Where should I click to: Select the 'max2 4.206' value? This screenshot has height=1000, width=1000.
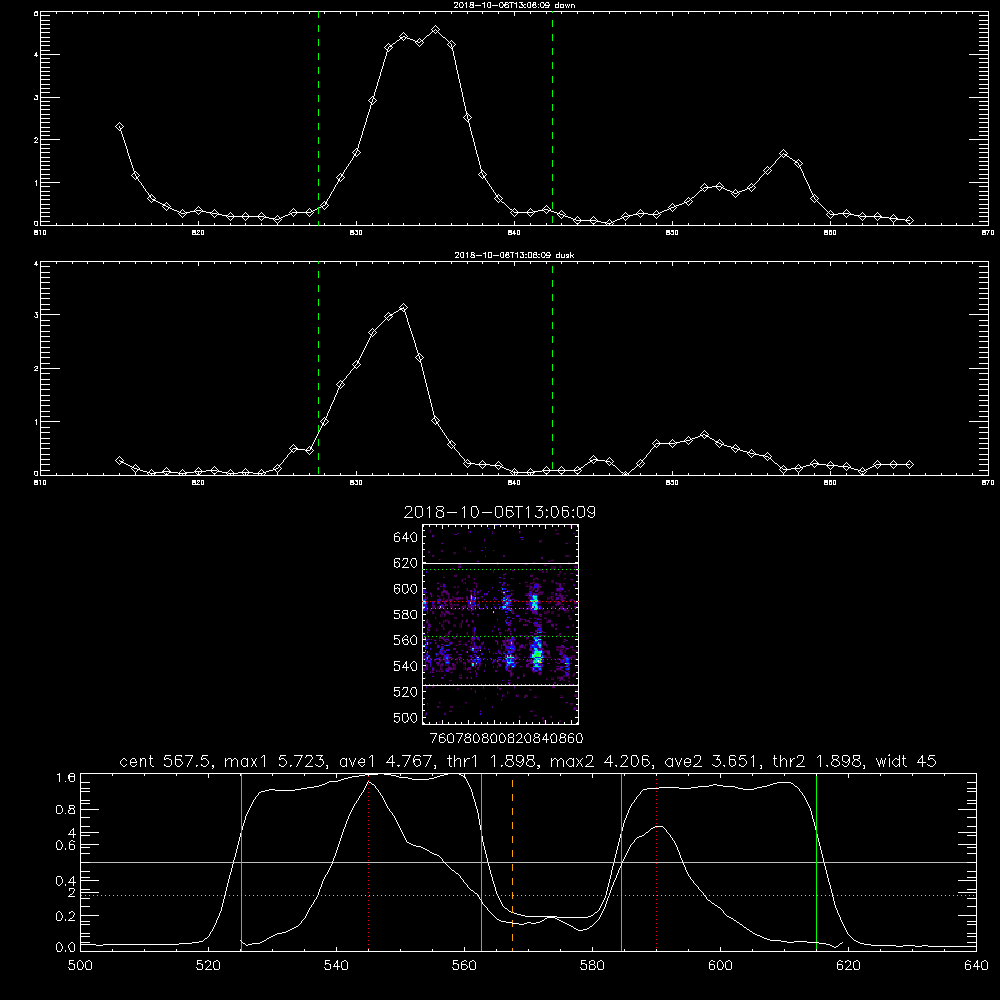[x=599, y=761]
